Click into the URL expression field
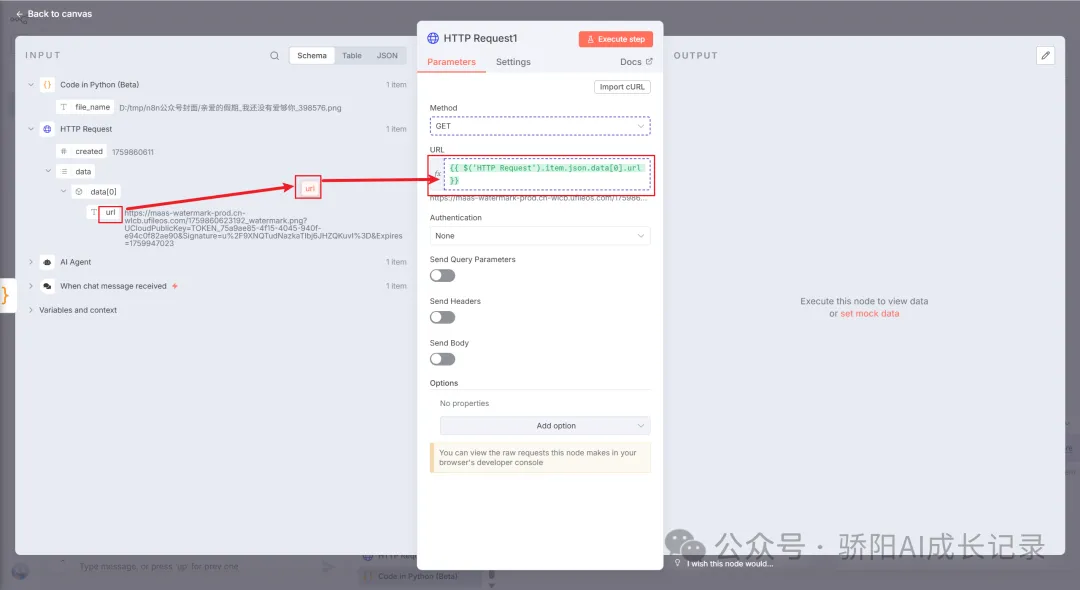1080x590 pixels. coord(547,174)
